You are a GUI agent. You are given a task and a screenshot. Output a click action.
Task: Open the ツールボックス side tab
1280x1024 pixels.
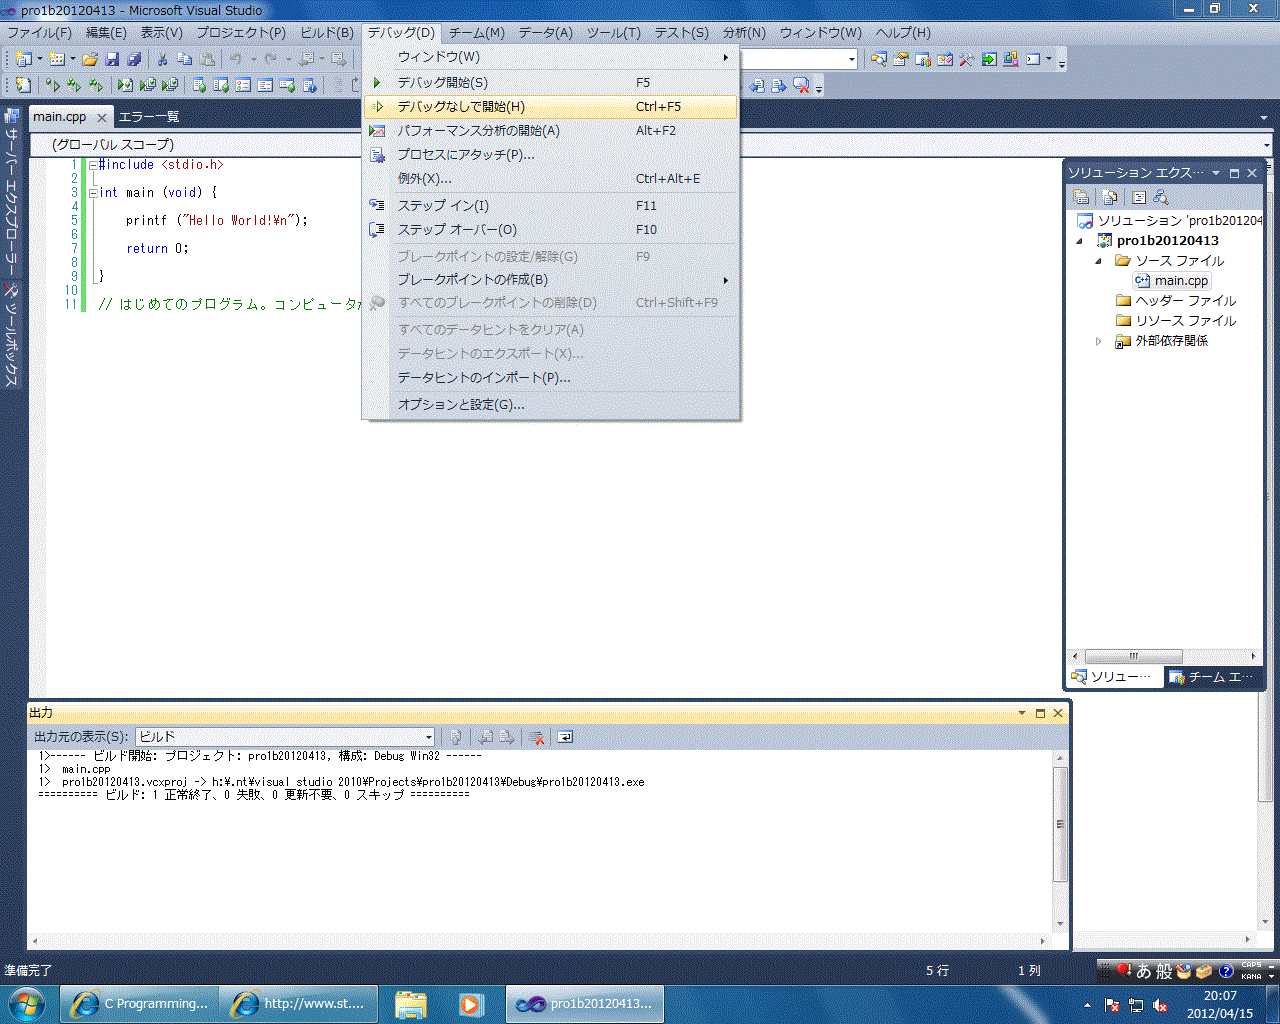pyautogui.click(x=12, y=336)
